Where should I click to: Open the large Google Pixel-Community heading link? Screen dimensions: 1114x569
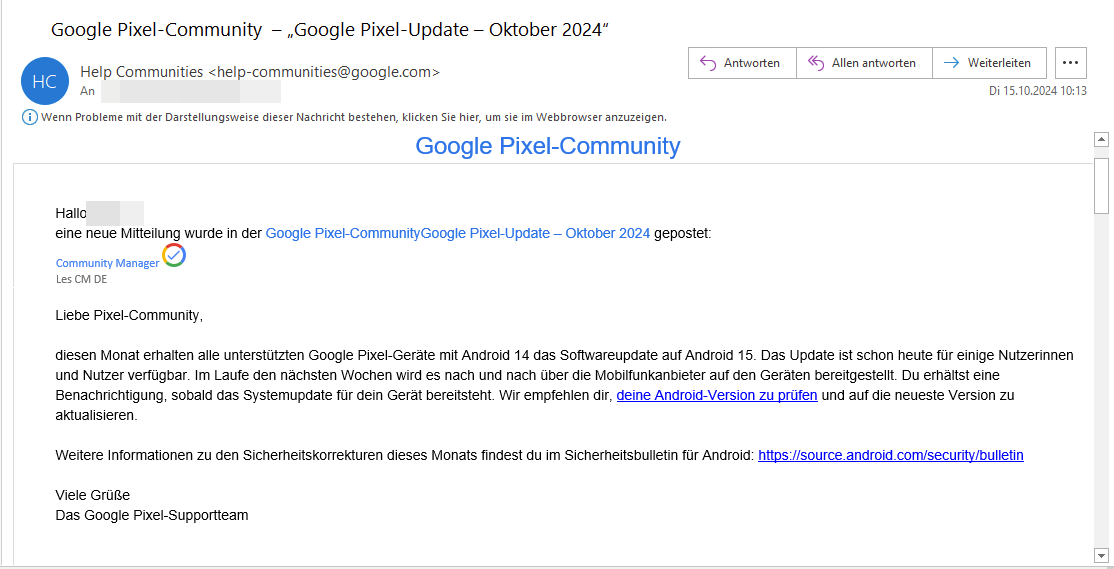point(547,146)
